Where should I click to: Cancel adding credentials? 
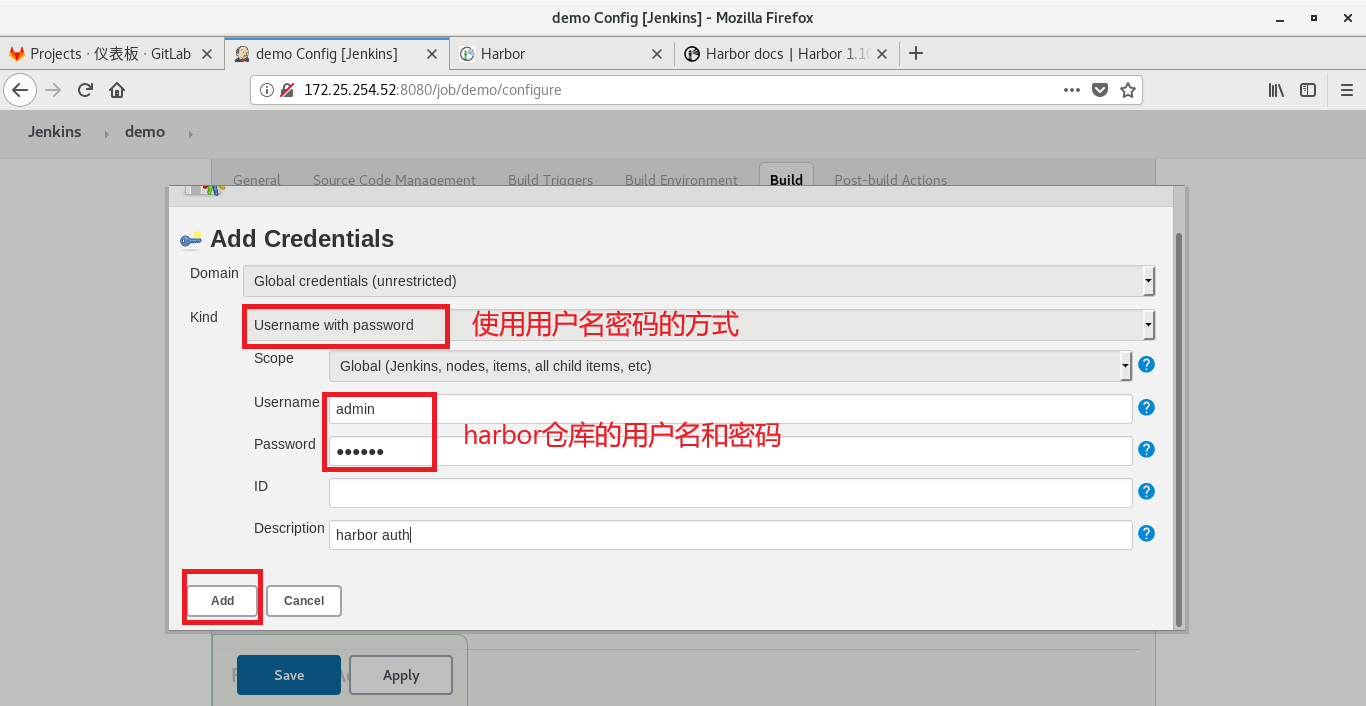click(x=304, y=601)
